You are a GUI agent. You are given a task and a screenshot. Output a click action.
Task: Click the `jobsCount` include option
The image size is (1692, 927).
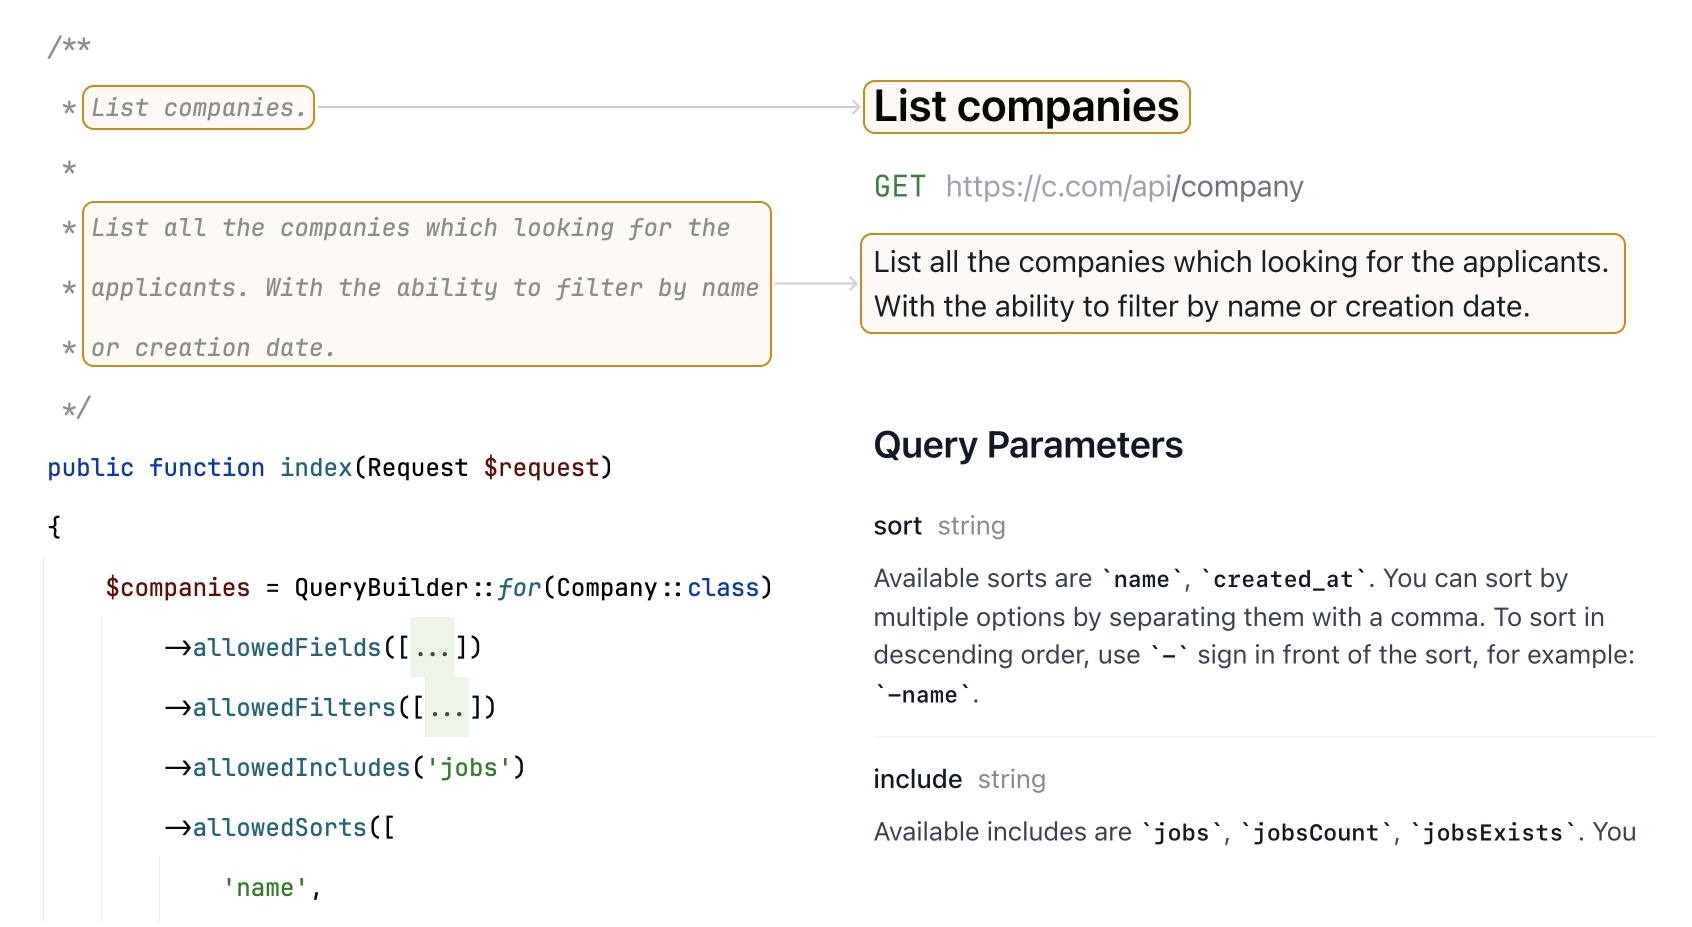click(1315, 832)
